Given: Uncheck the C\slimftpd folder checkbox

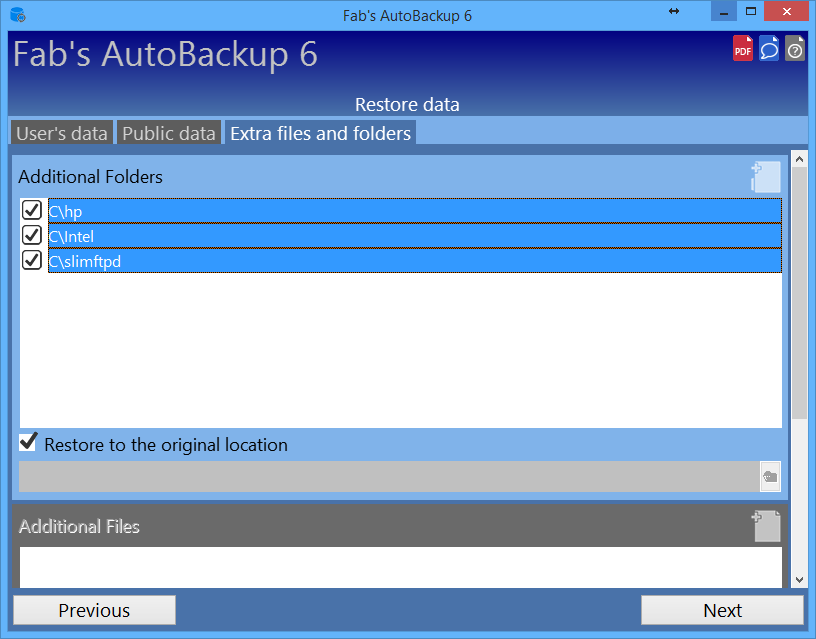Looking at the screenshot, I should pyautogui.click(x=32, y=260).
